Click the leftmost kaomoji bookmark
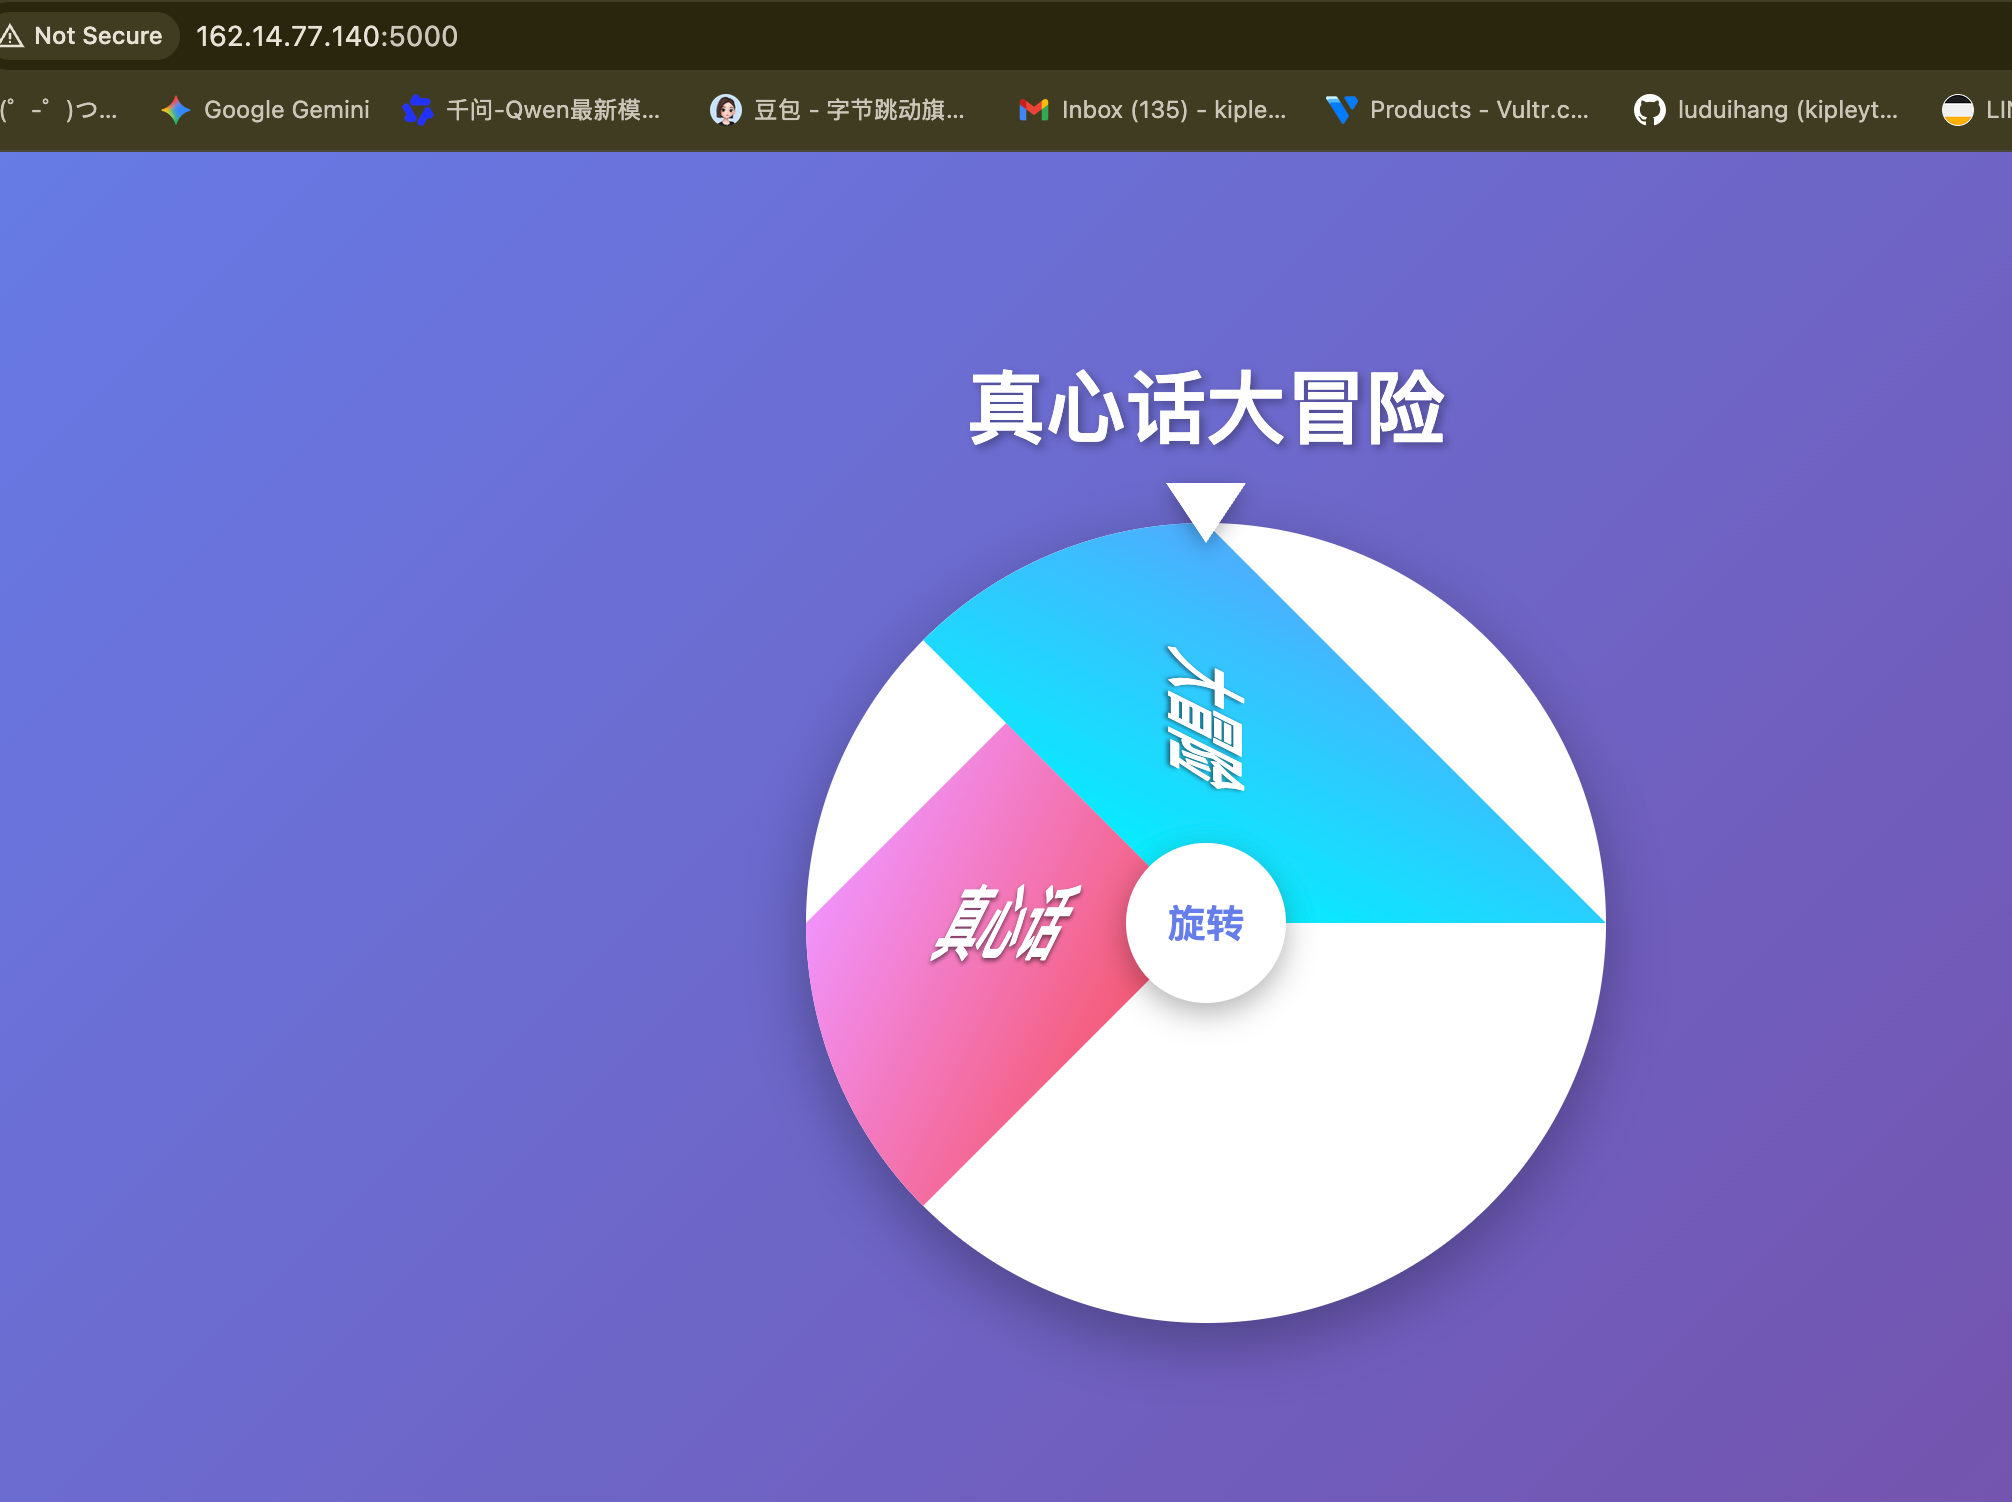Viewport: 2012px width, 1502px height. [60, 110]
